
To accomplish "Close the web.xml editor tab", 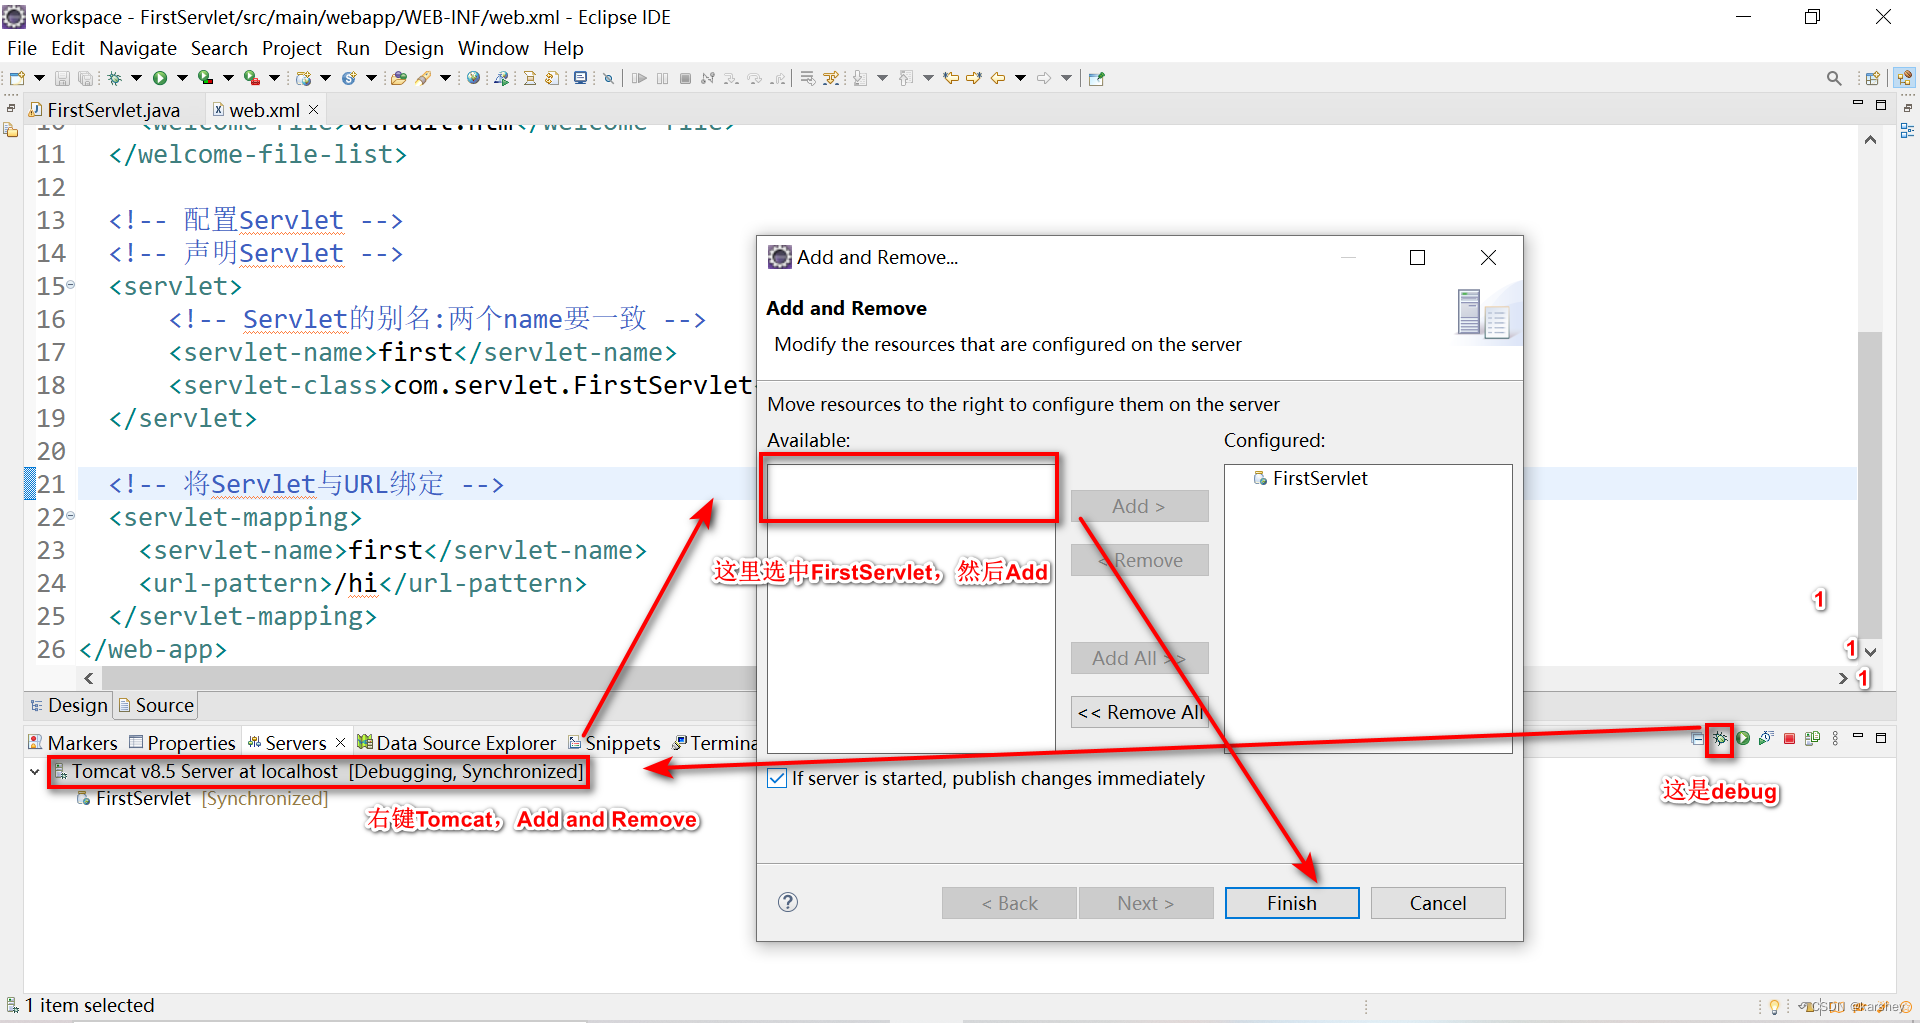I will pyautogui.click(x=314, y=109).
